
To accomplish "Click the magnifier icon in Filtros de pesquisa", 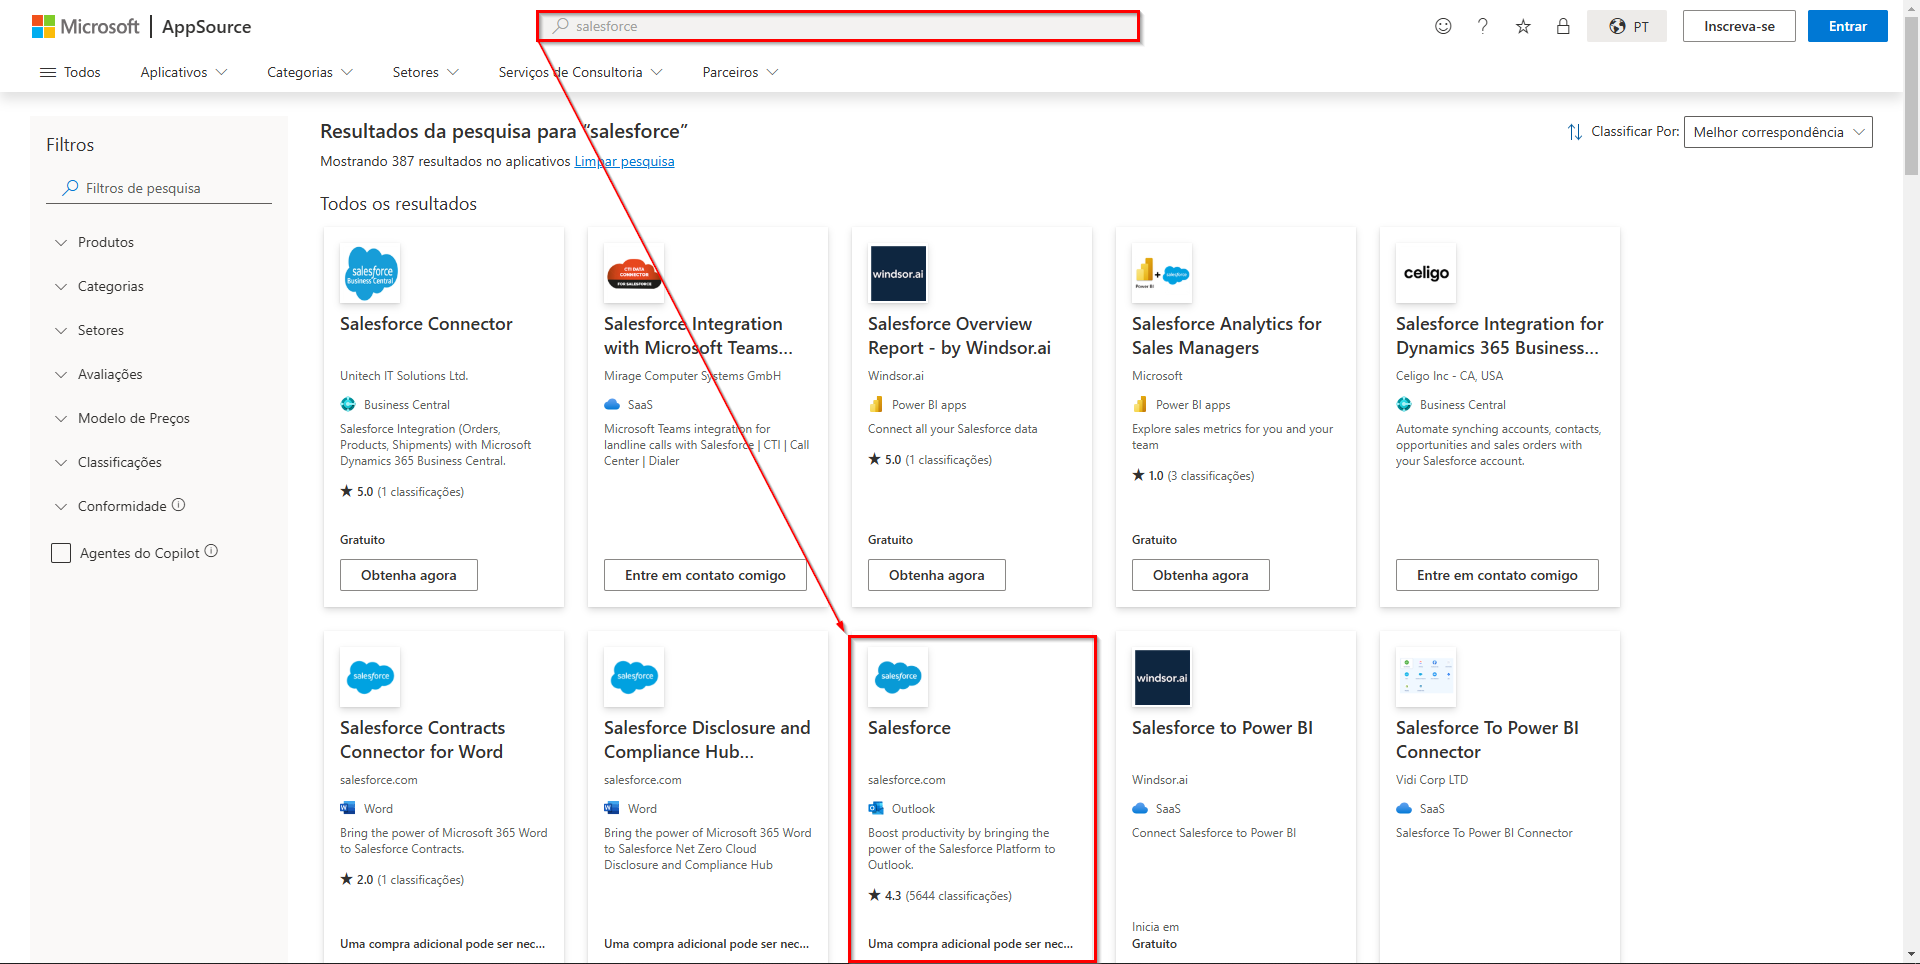I will coord(70,187).
